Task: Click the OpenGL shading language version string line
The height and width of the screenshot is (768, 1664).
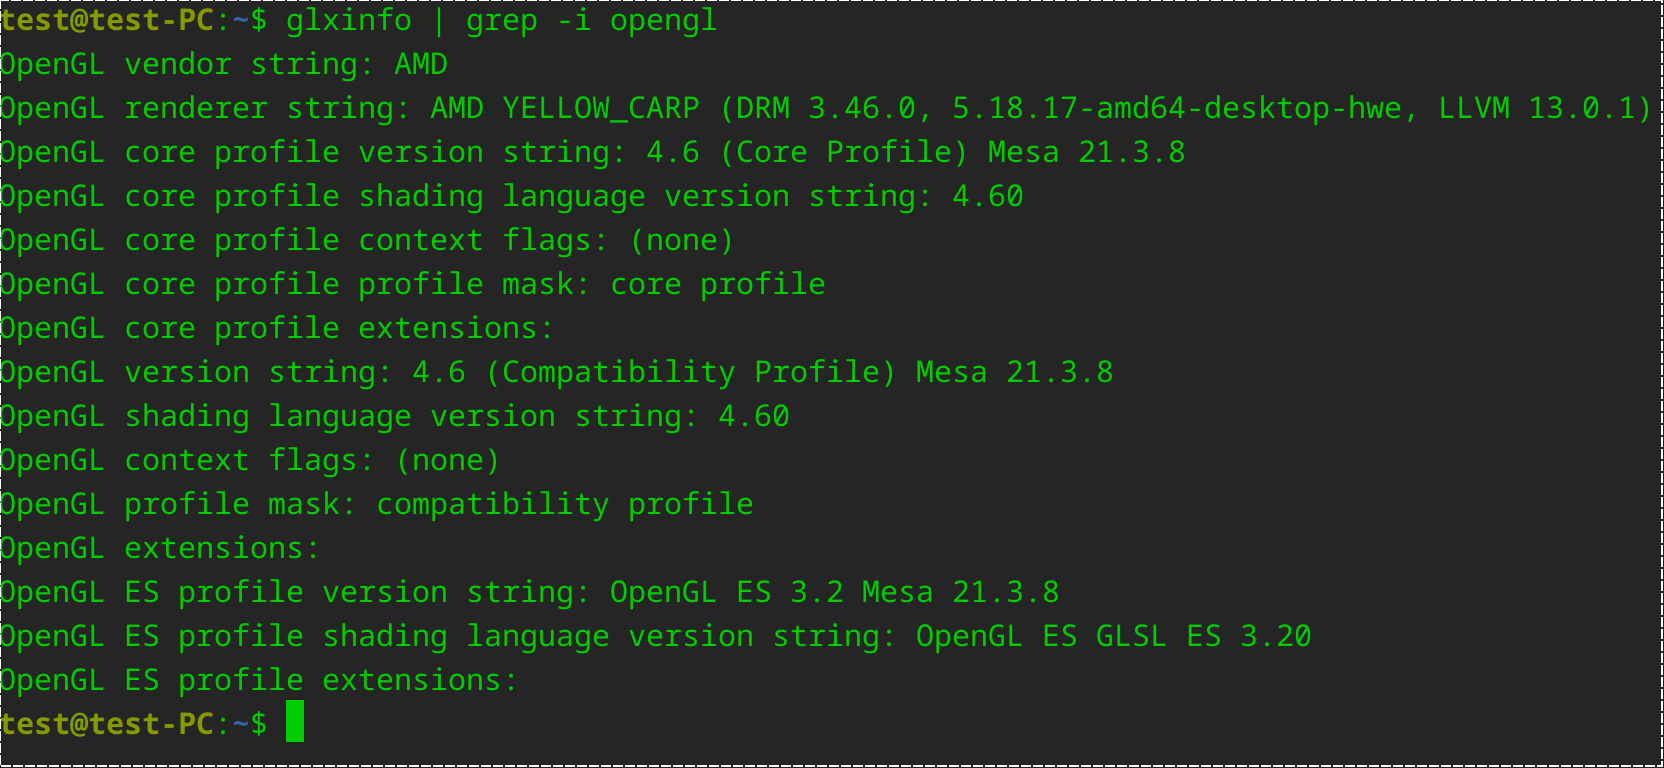Action: [x=395, y=416]
